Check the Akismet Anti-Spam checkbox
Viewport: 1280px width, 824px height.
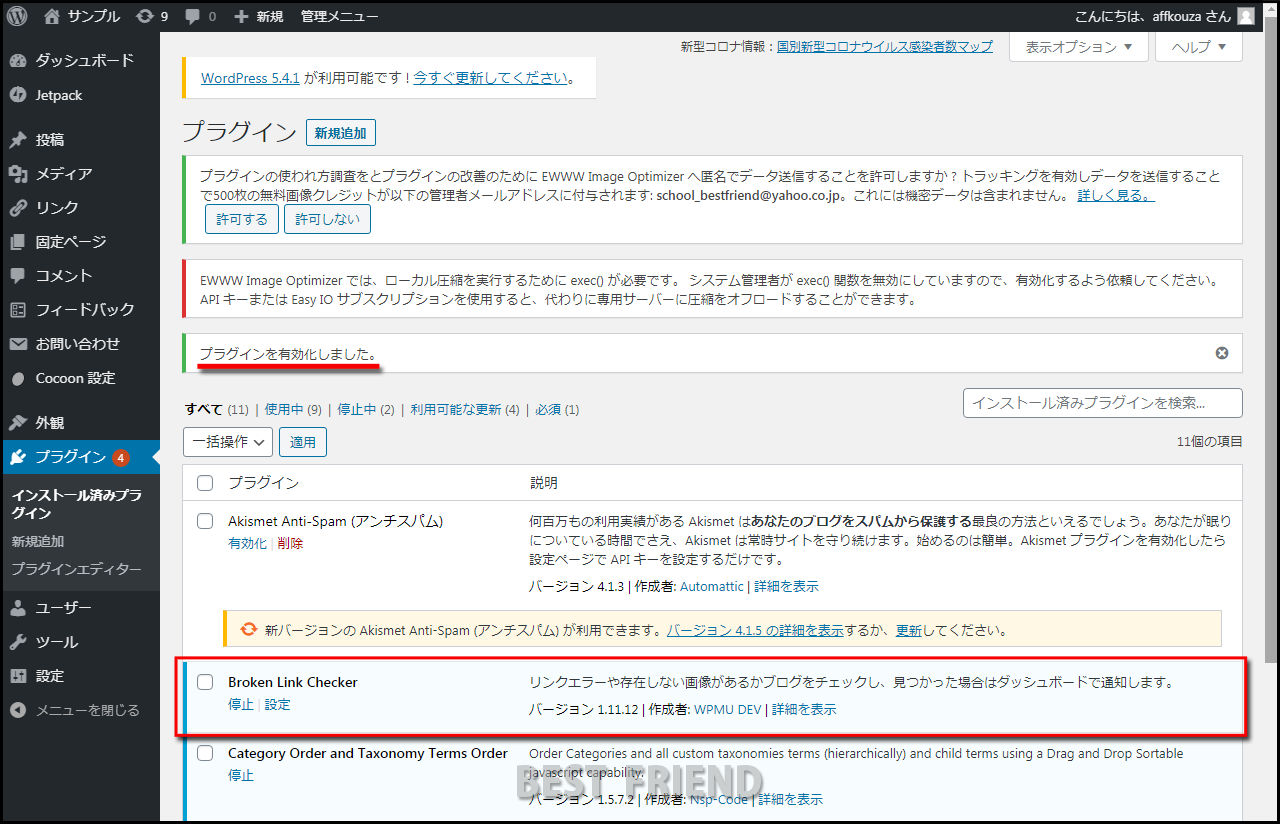tap(205, 521)
